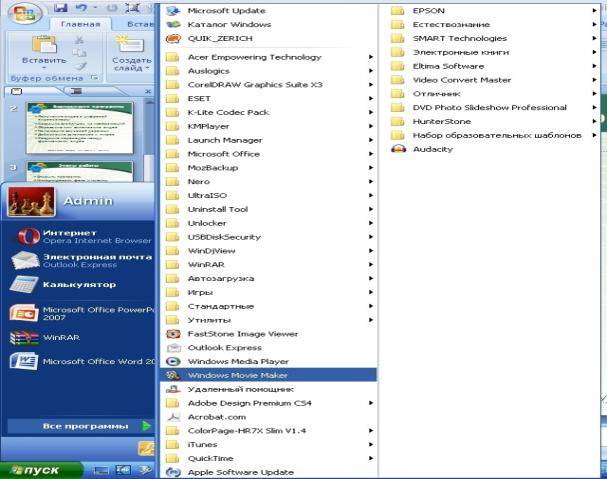Viewport: 607px width, 479px height.
Task: Click the Paste (Вставить) icon
Action: point(44,45)
